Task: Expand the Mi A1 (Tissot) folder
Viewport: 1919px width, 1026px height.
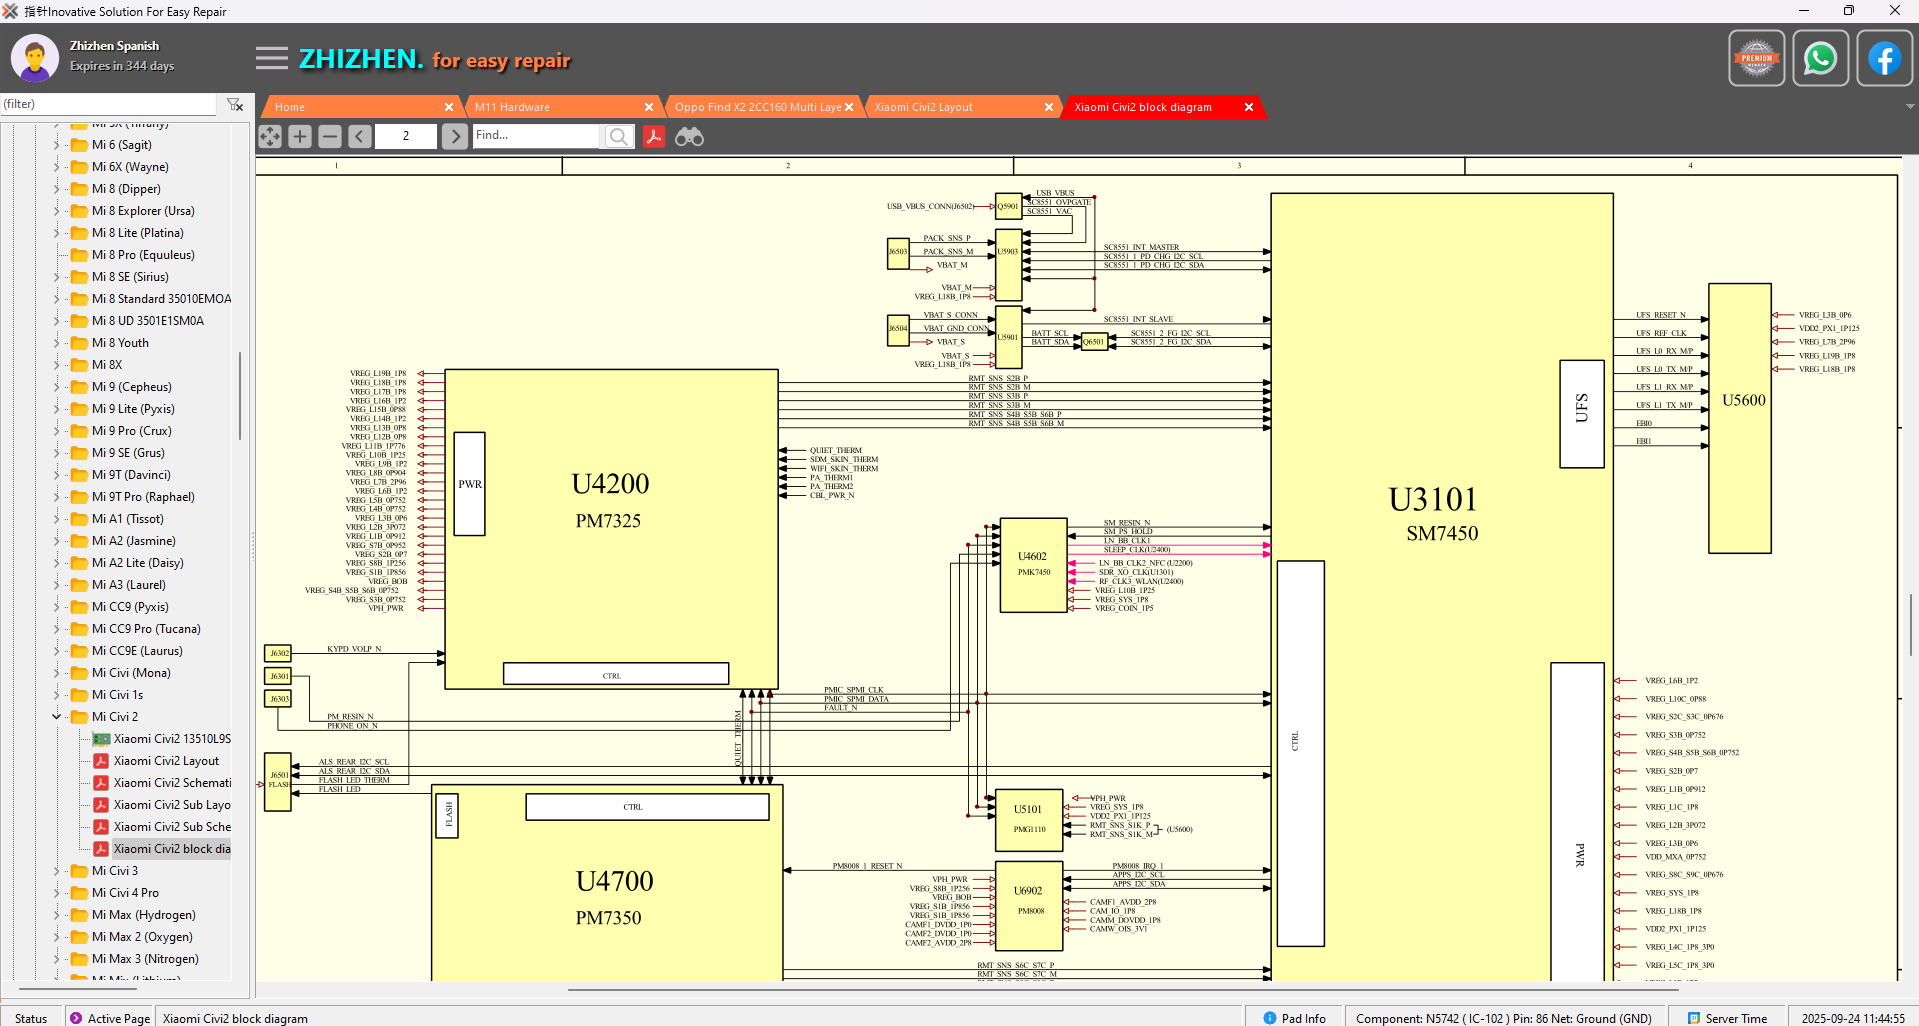Action: point(56,519)
